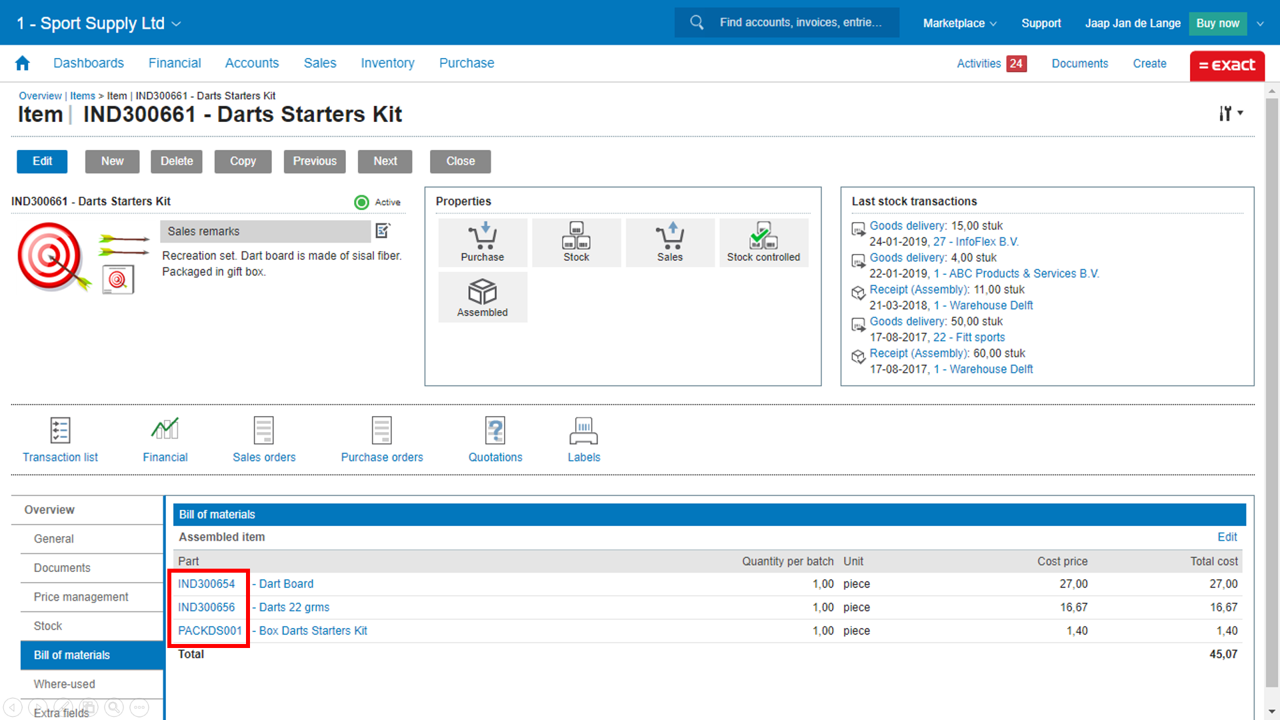This screenshot has height=720, width=1280.
Task: Open the Financial chart icon
Action: tap(165, 431)
